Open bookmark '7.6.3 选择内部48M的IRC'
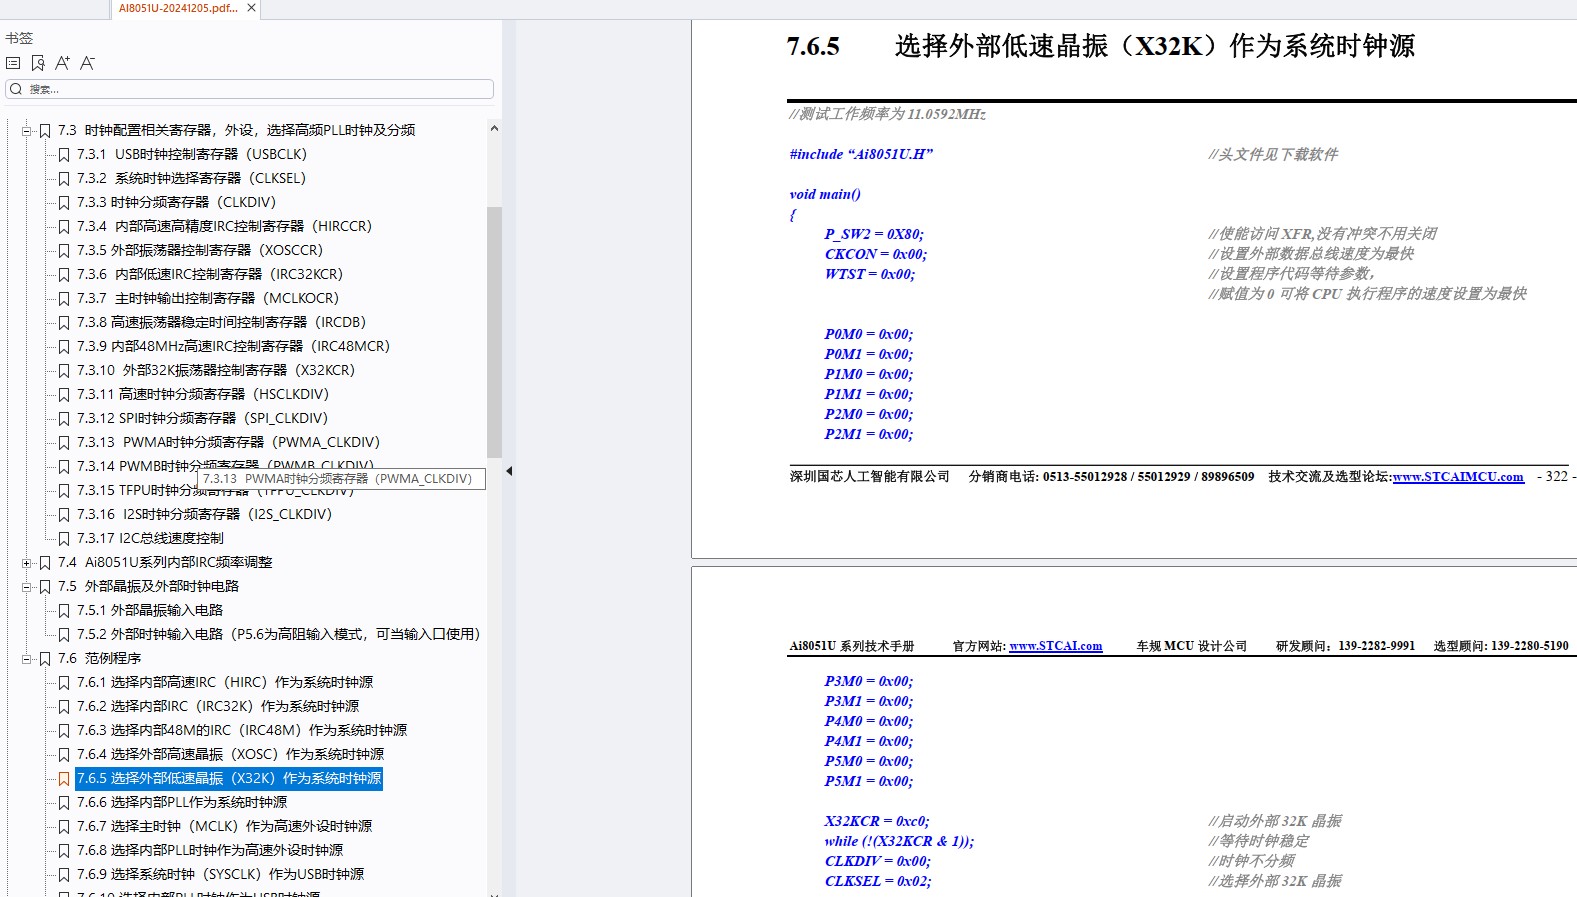 point(242,730)
